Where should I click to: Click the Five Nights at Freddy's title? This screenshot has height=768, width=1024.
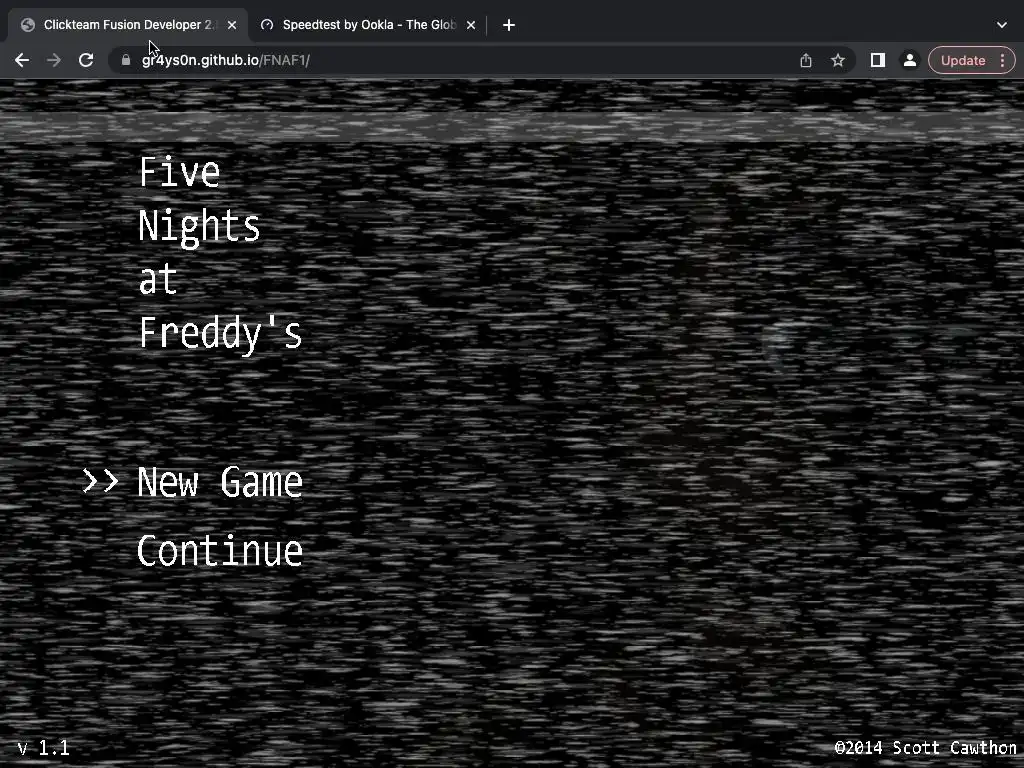click(220, 254)
